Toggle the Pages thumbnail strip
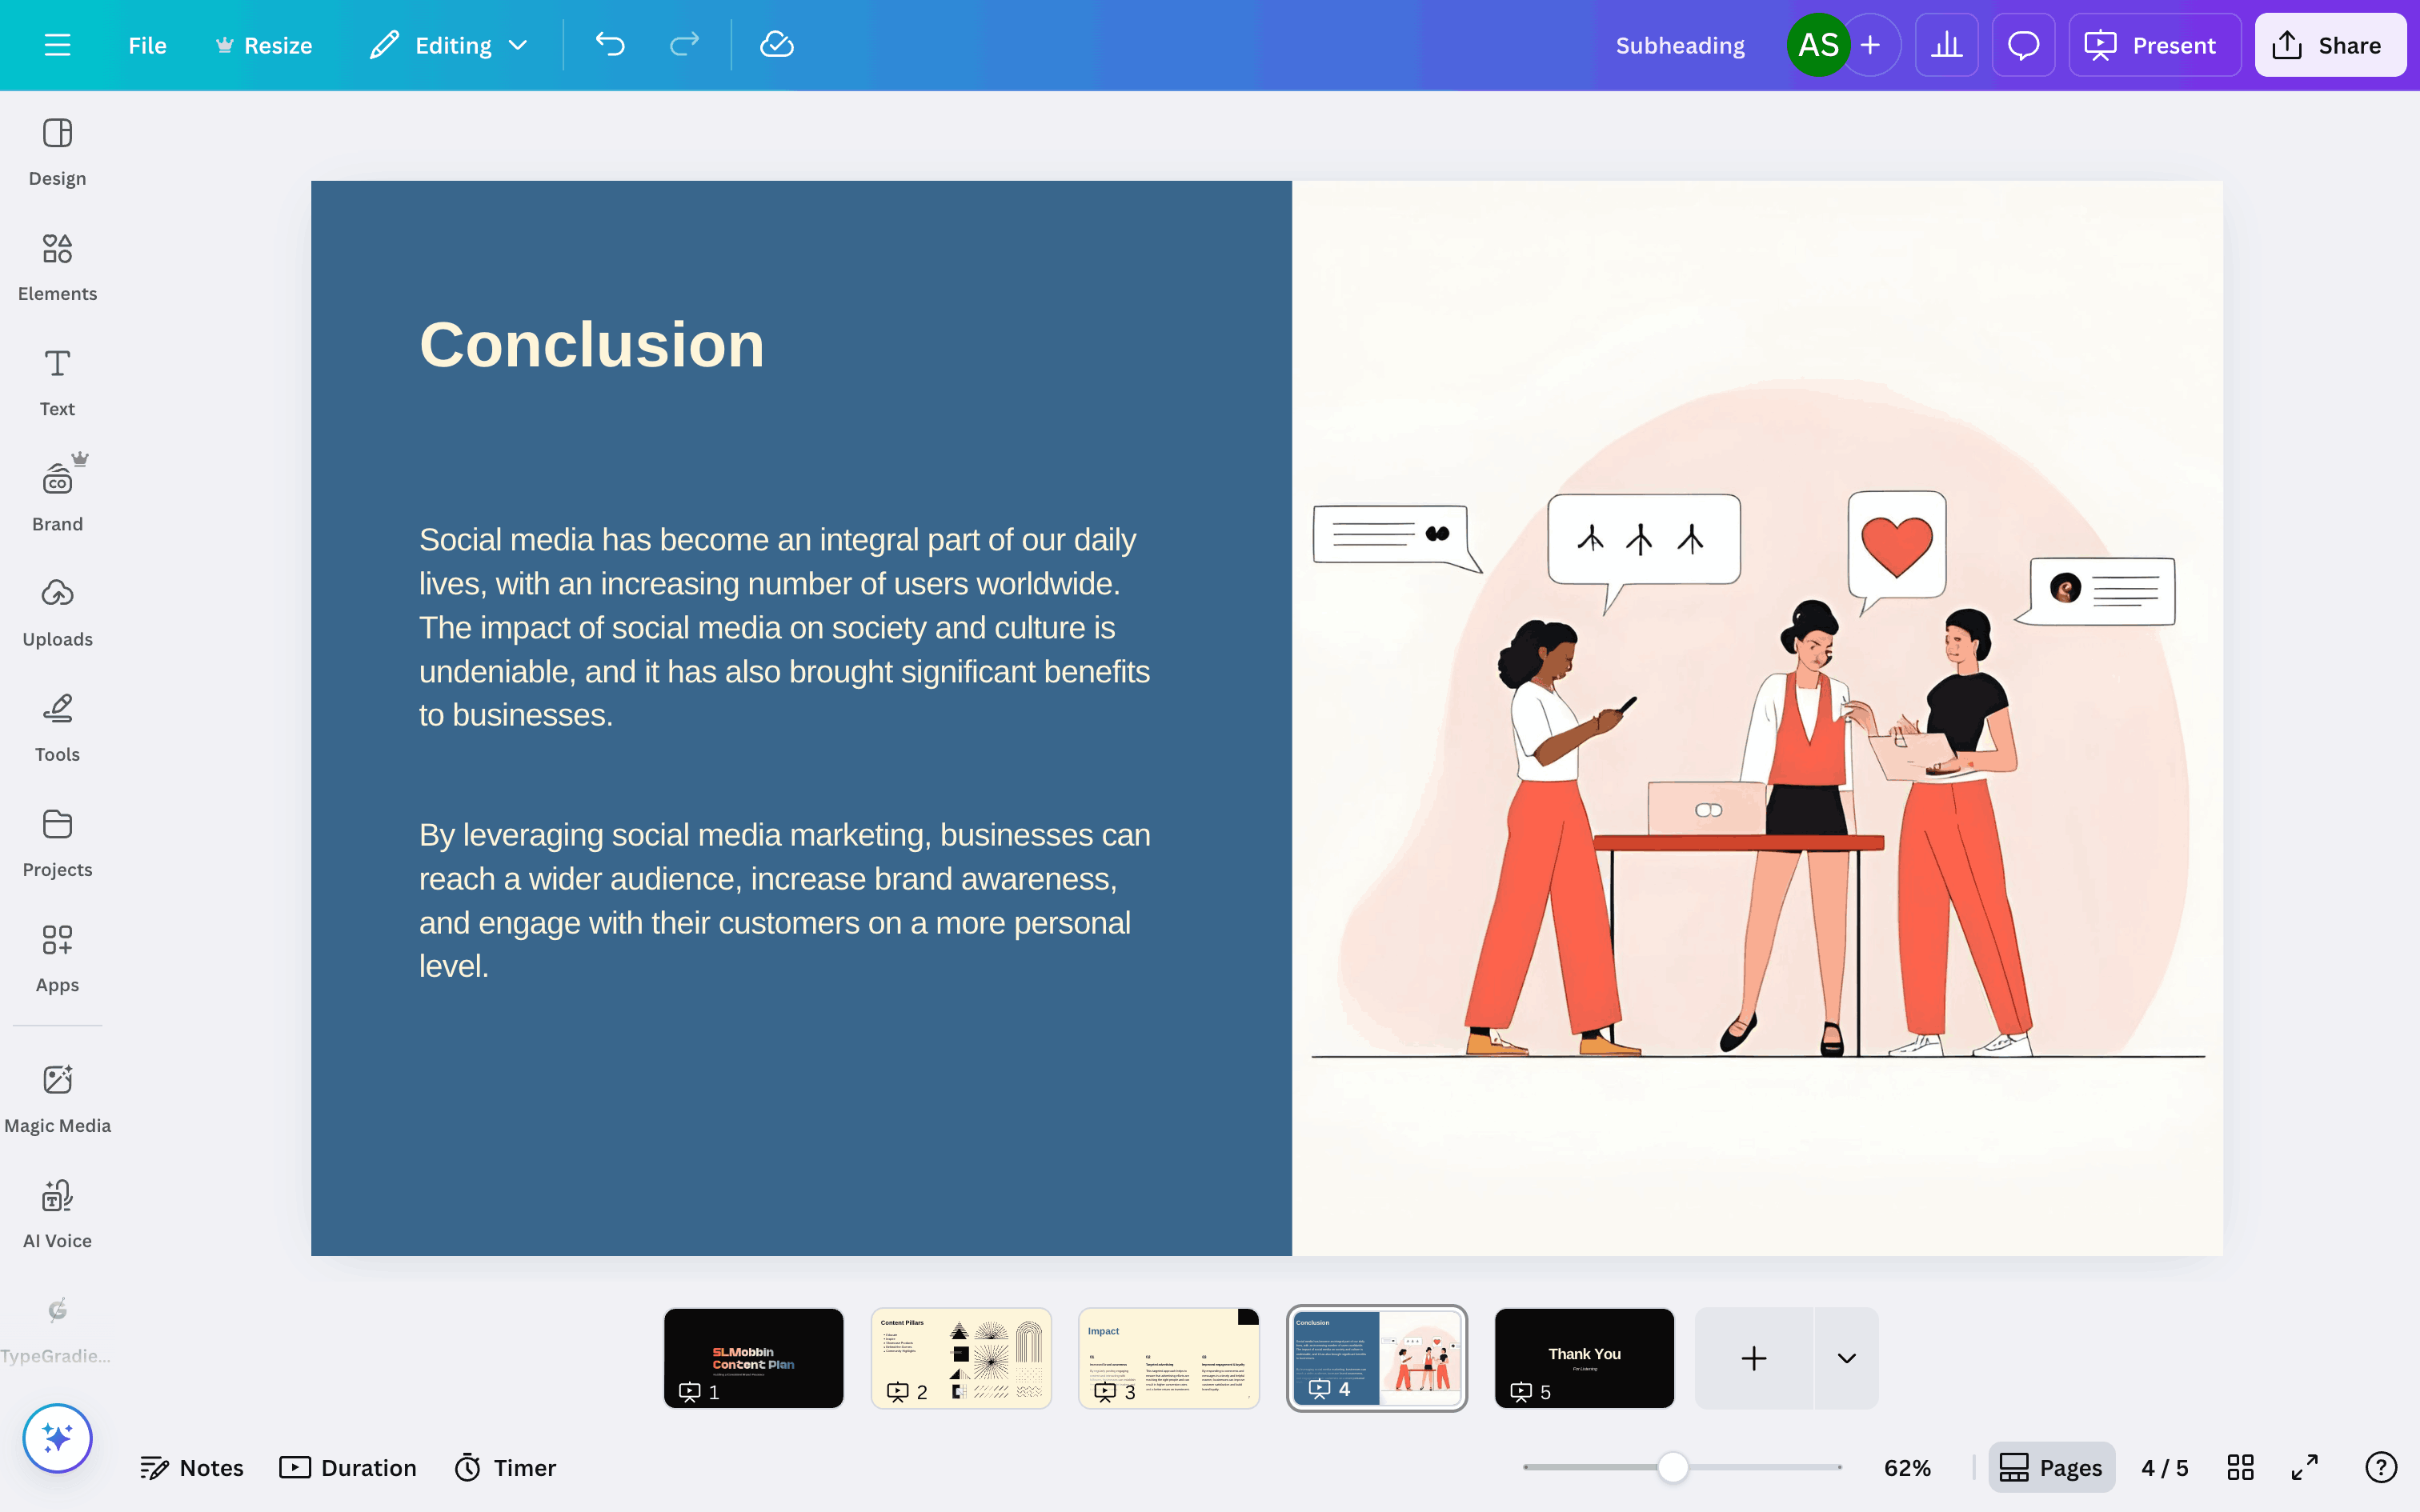Viewport: 2420px width, 1512px height. tap(2051, 1467)
